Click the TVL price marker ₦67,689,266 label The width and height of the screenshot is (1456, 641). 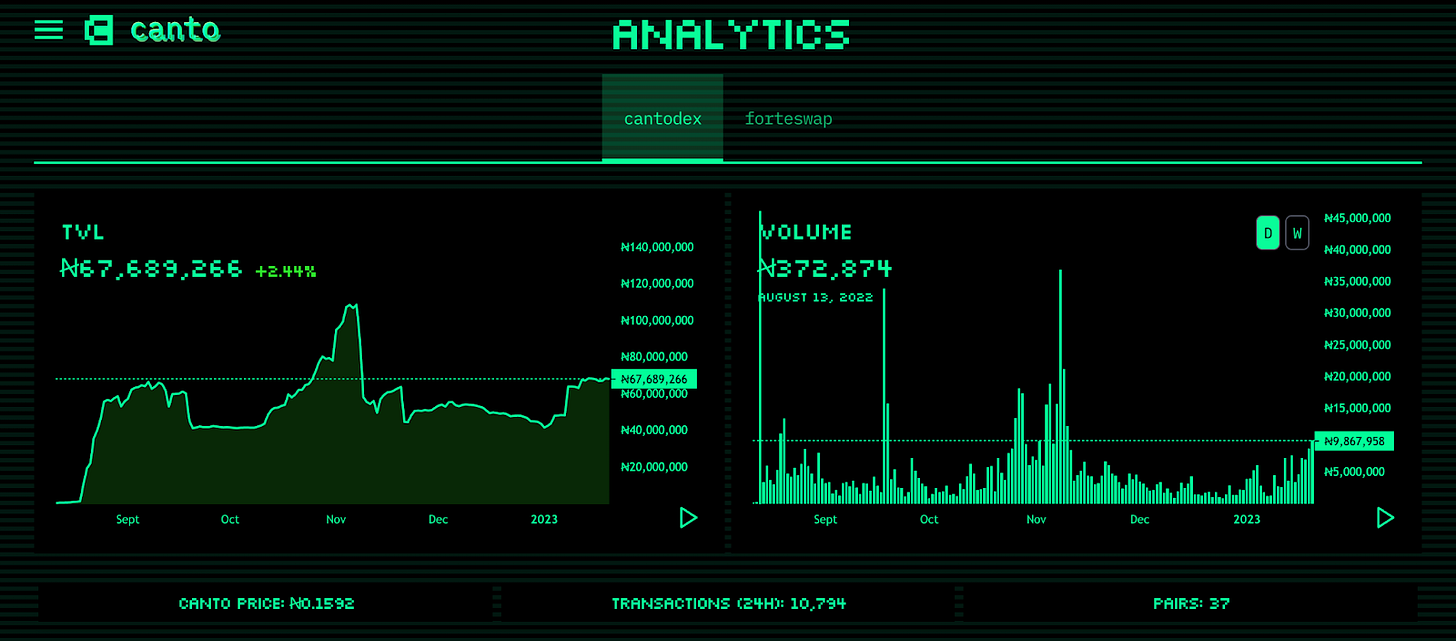(x=654, y=379)
